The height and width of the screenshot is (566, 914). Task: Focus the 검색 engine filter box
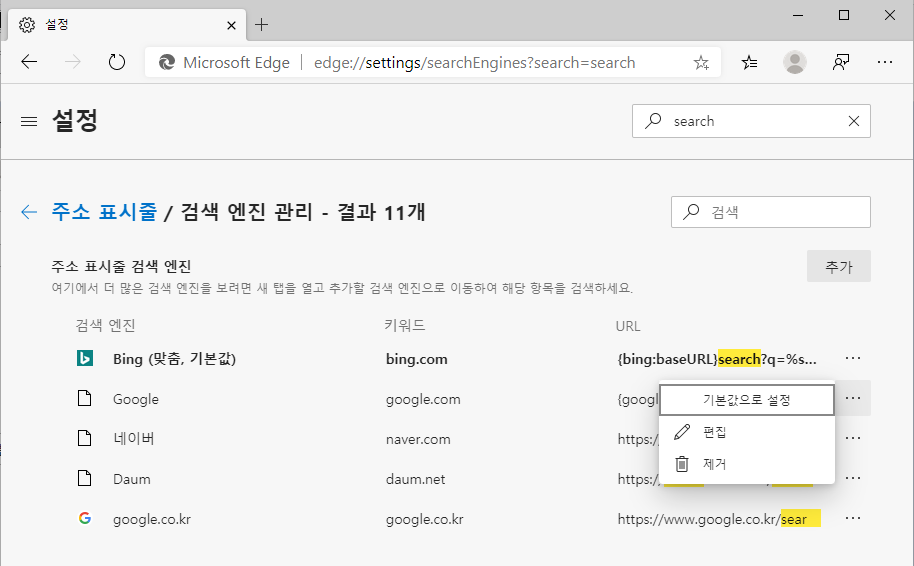[771, 212]
